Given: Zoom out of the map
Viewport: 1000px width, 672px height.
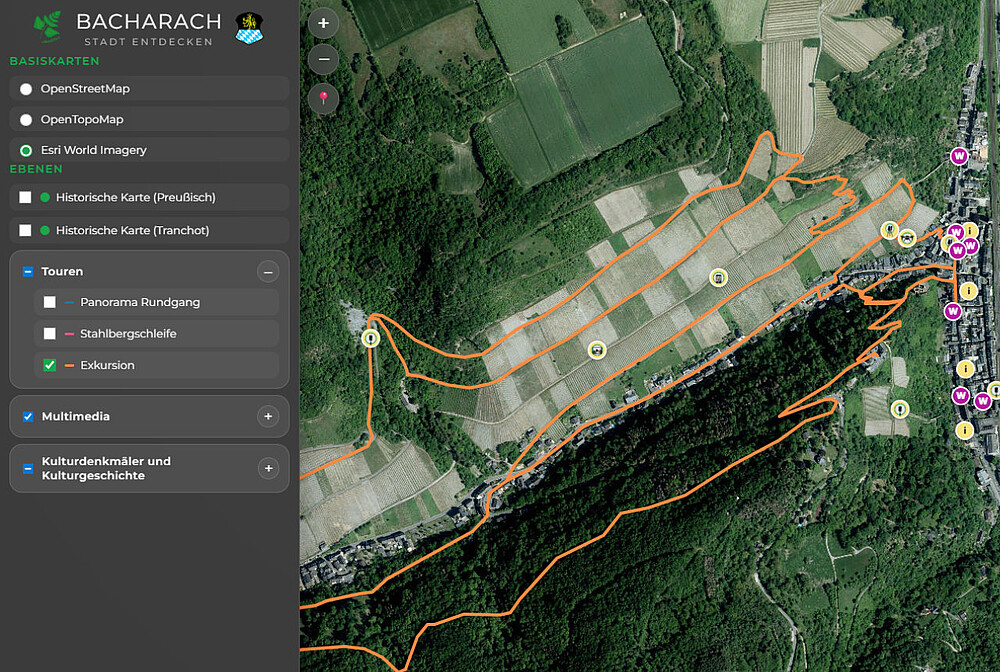Looking at the screenshot, I should tap(323, 60).
